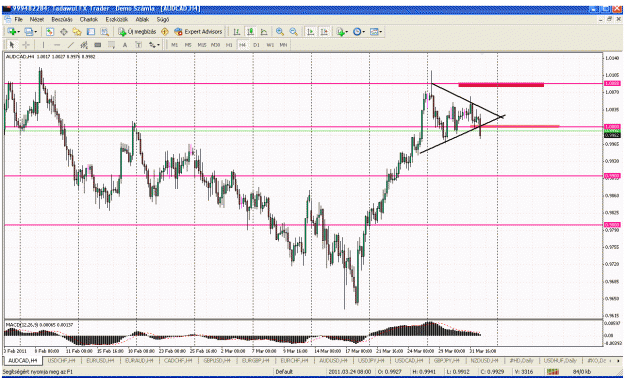Select the upper thick red resistance line

tap(501, 85)
